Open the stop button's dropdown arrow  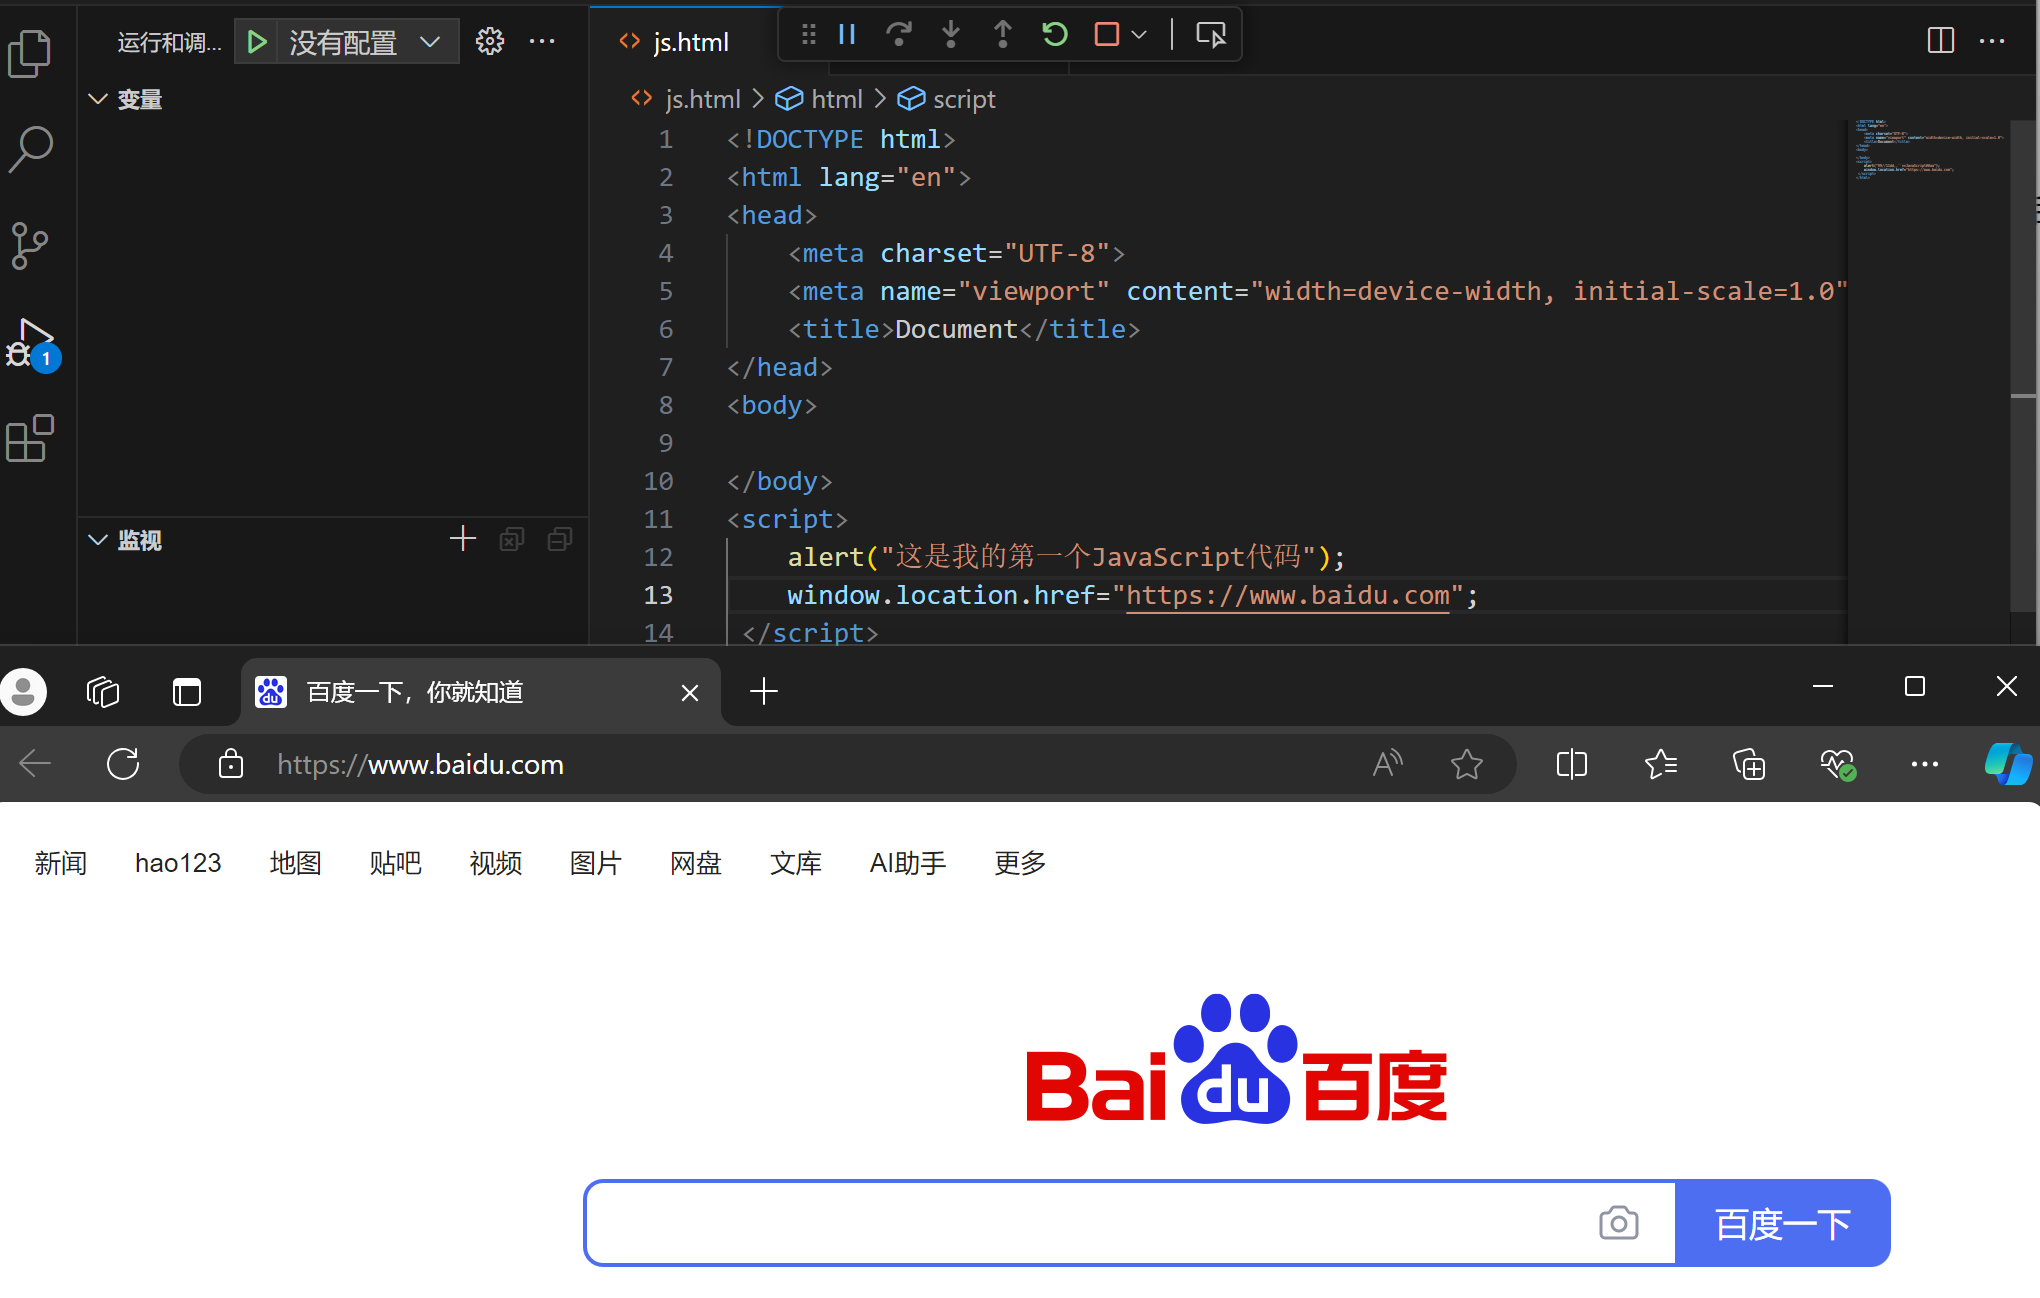(1139, 35)
